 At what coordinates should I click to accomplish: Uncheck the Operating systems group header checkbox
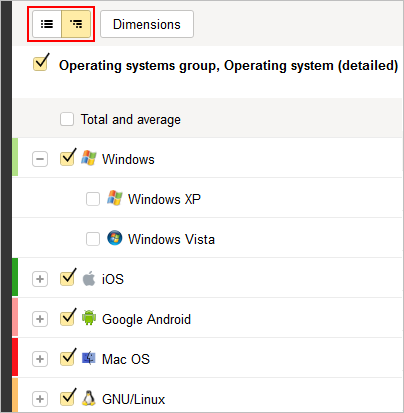coord(41,63)
